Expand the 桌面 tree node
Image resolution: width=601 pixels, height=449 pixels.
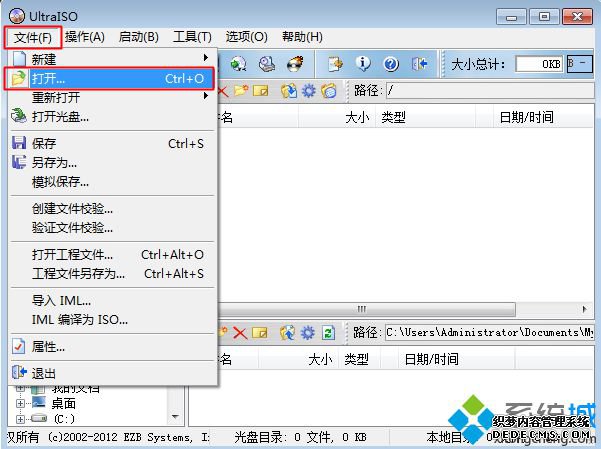tap(20, 403)
